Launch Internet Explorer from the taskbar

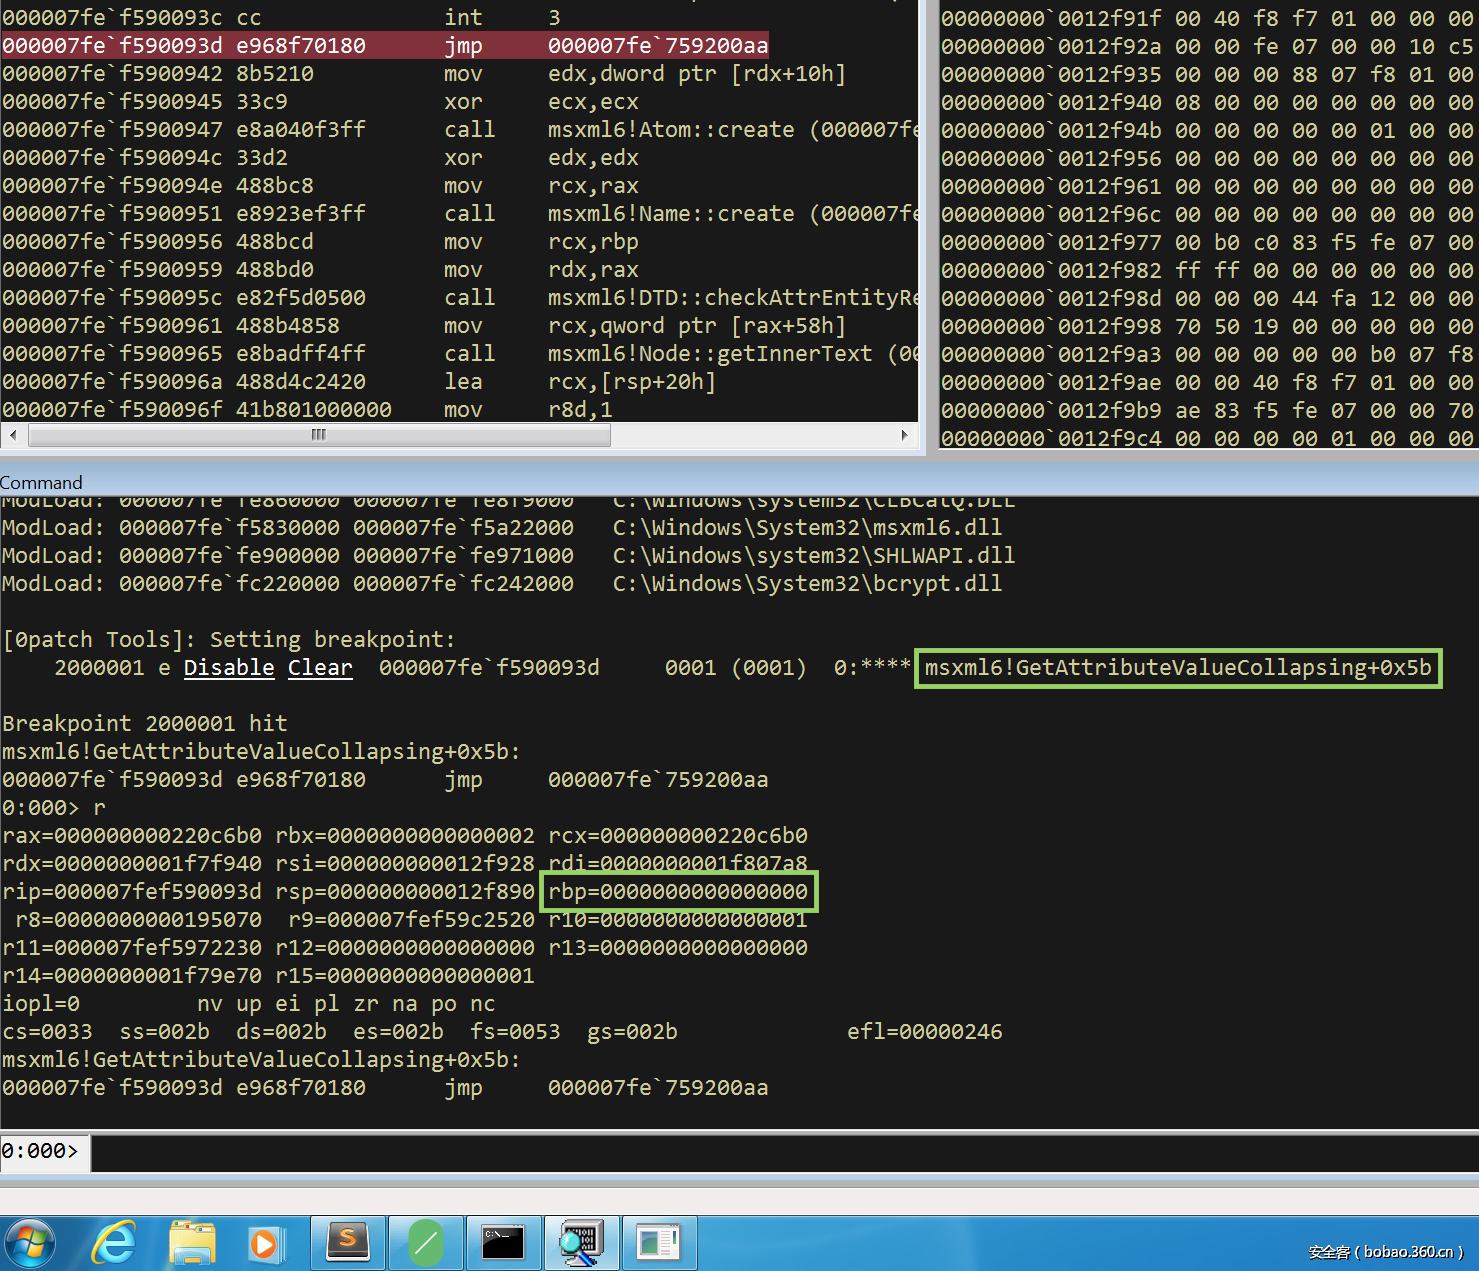(114, 1243)
